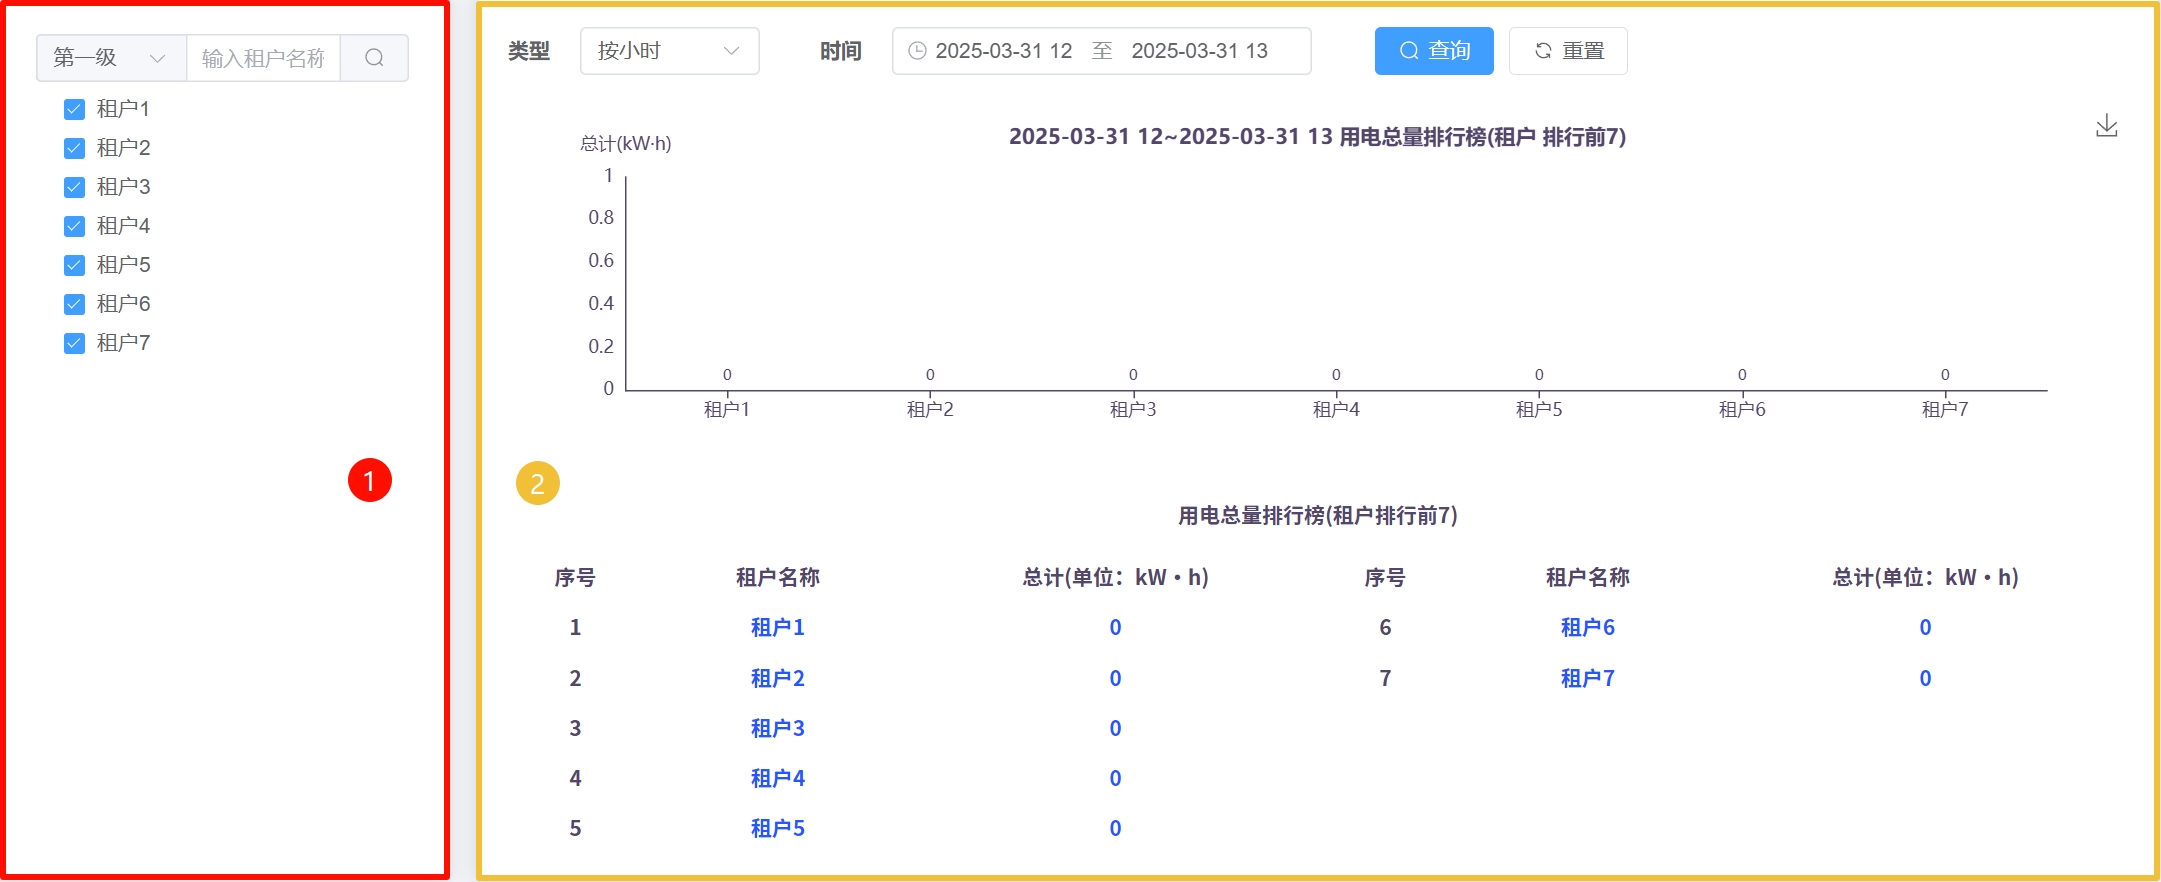
Task: Open the 第一级 level dropdown
Action: pyautogui.click(x=111, y=58)
